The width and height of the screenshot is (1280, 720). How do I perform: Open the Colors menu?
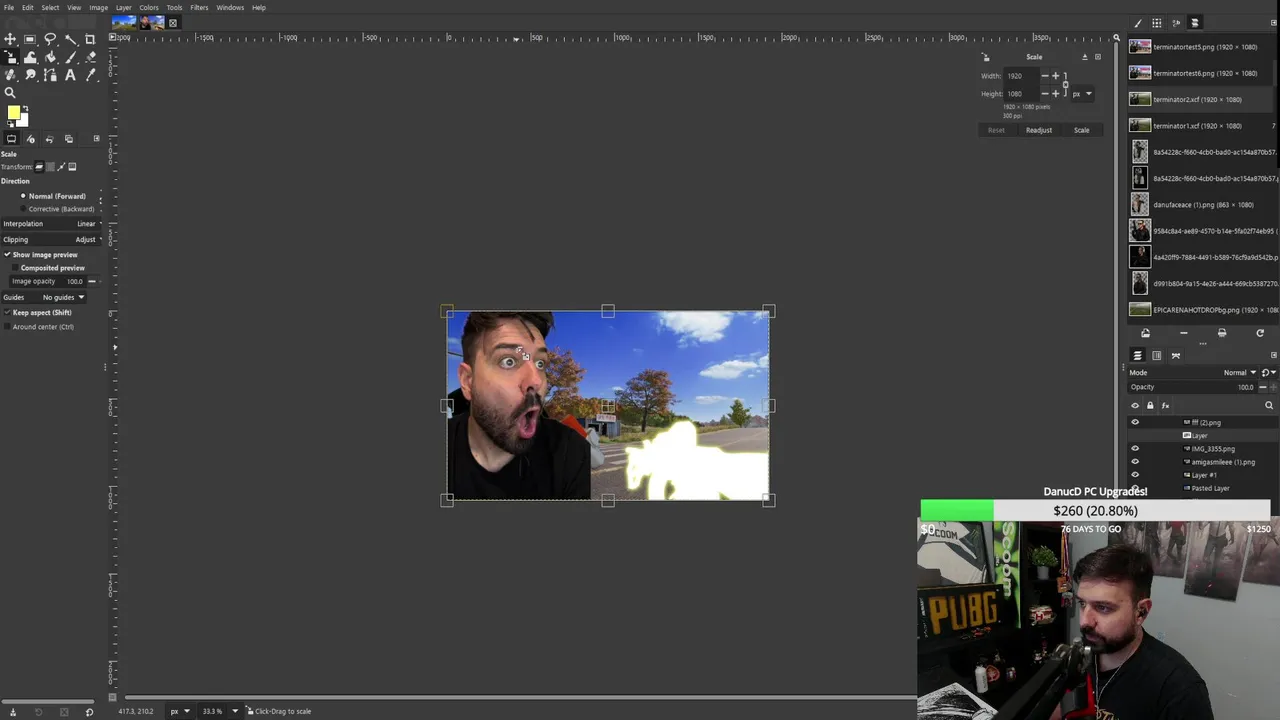[x=149, y=7]
